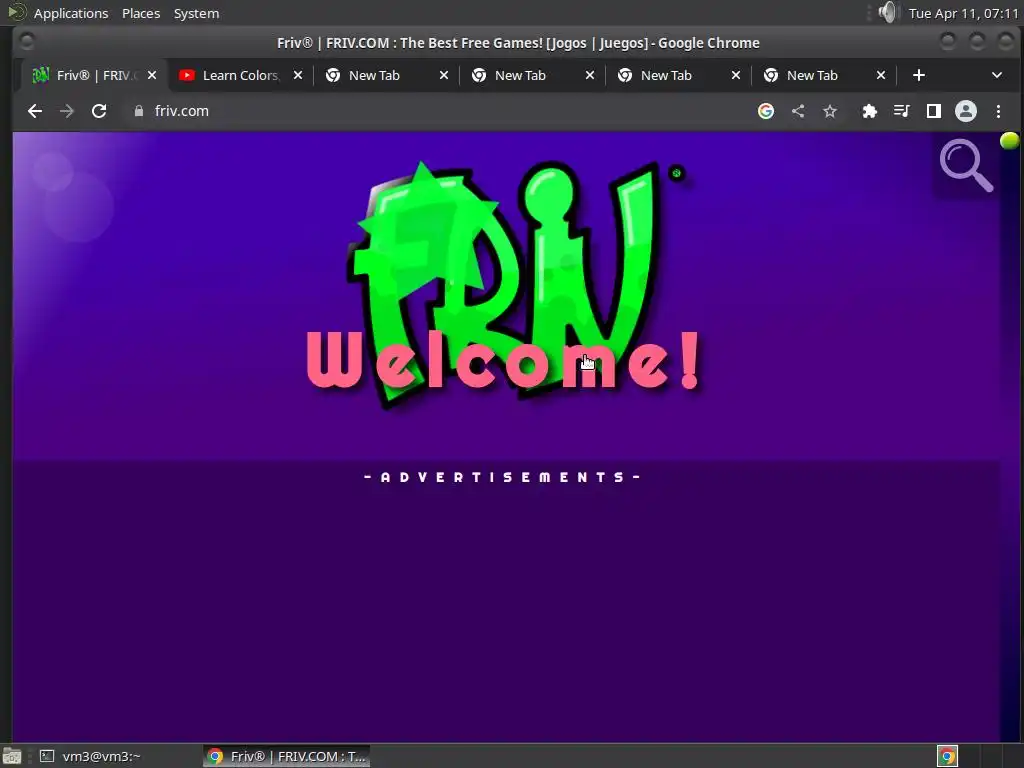Close the second New Tab
This screenshot has width=1024, height=768.
tap(590, 75)
